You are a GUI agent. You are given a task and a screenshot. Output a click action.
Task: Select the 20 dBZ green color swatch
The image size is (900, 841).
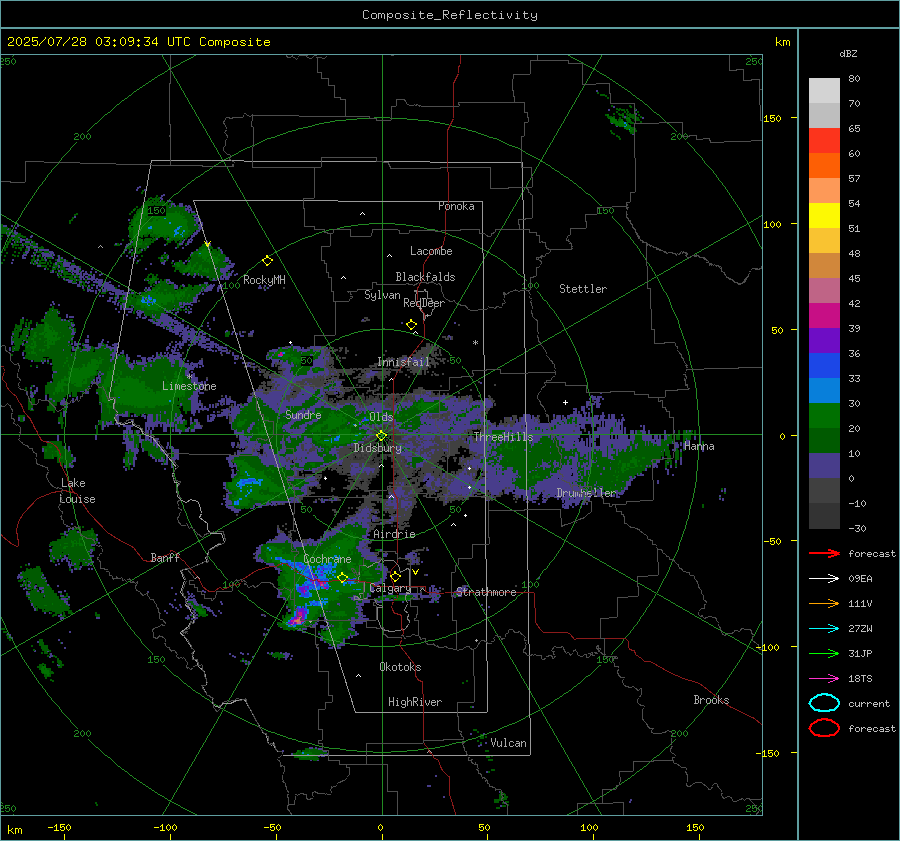(x=824, y=416)
